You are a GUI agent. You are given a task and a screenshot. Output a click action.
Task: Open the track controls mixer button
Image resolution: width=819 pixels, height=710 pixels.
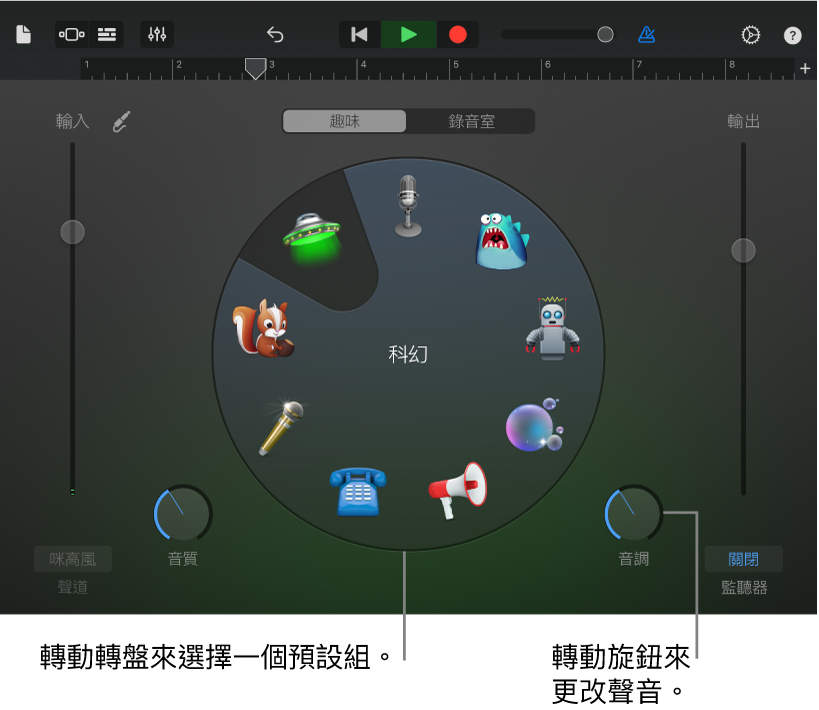[x=157, y=34]
